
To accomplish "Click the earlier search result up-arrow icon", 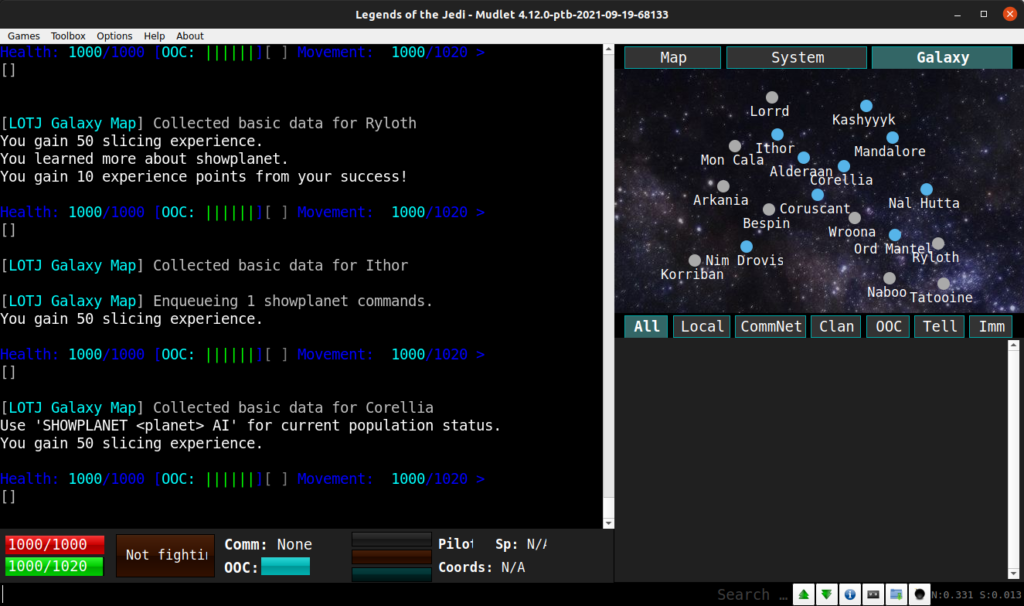I will [804, 594].
